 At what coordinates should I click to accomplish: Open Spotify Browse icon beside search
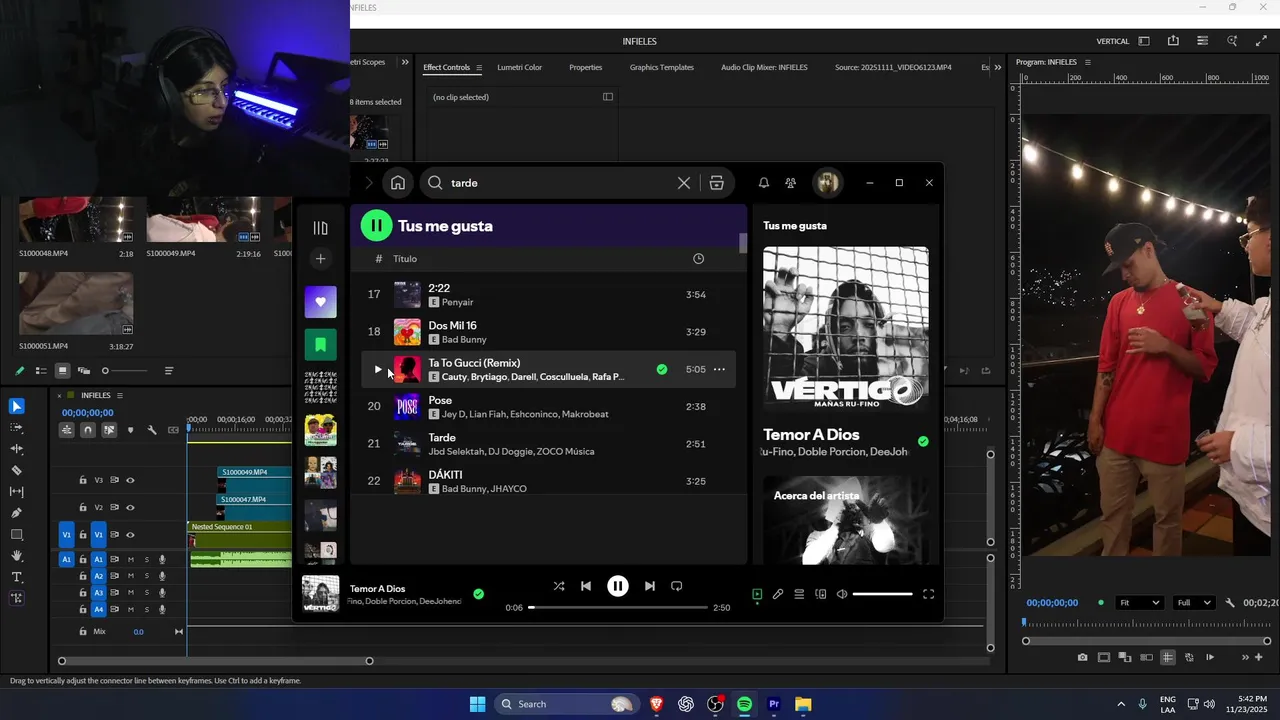coord(716,183)
